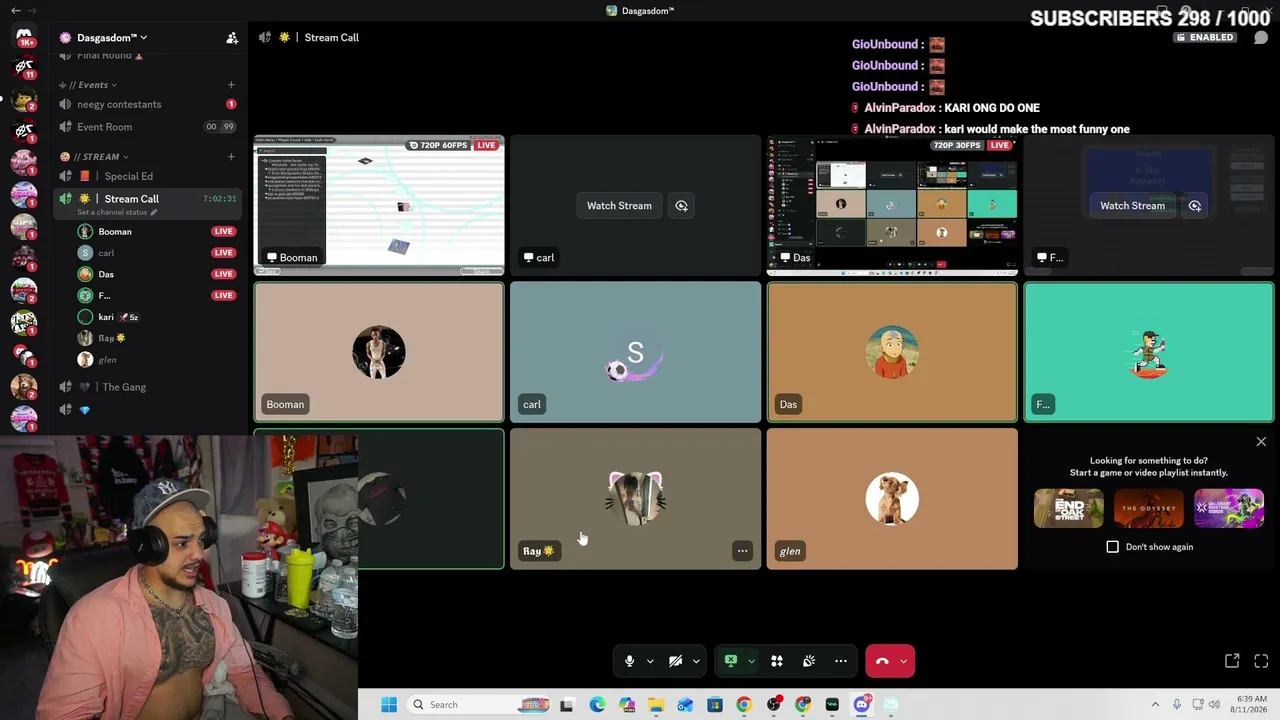Add a channel to the STREAM category
Screen dimensions: 1280x720
231,157
